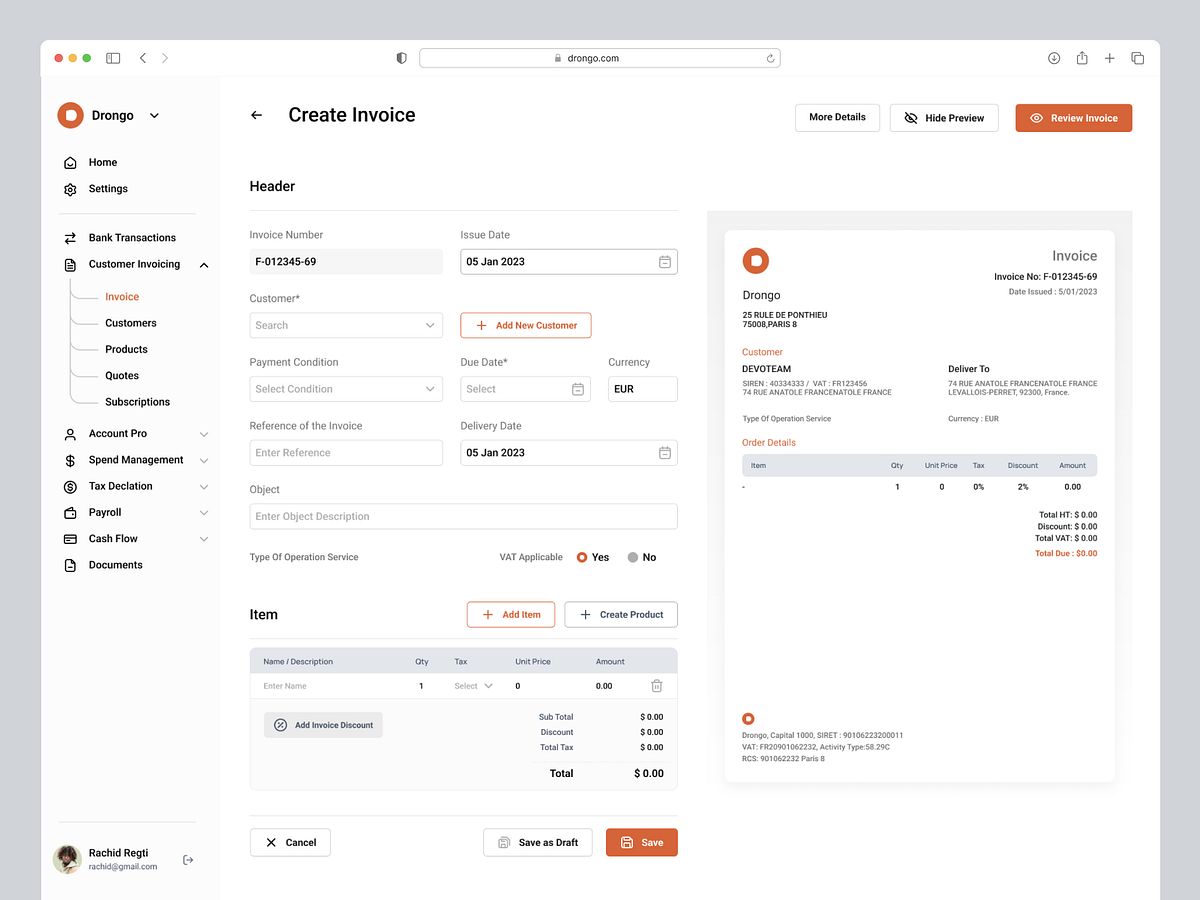Screen dimensions: 1200x900
Task: Select Yes for VAT Applicable
Action: tap(581, 557)
